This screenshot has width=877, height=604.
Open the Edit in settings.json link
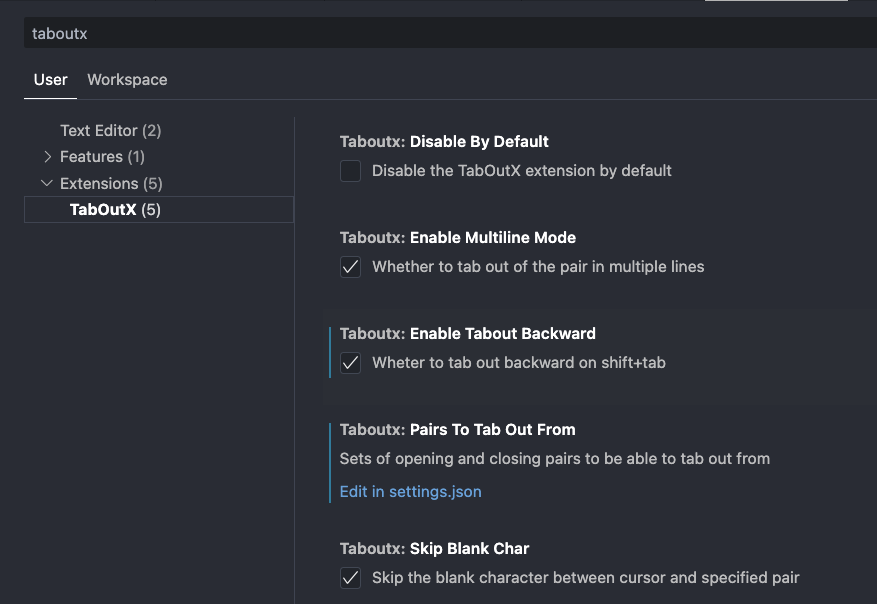pos(410,492)
